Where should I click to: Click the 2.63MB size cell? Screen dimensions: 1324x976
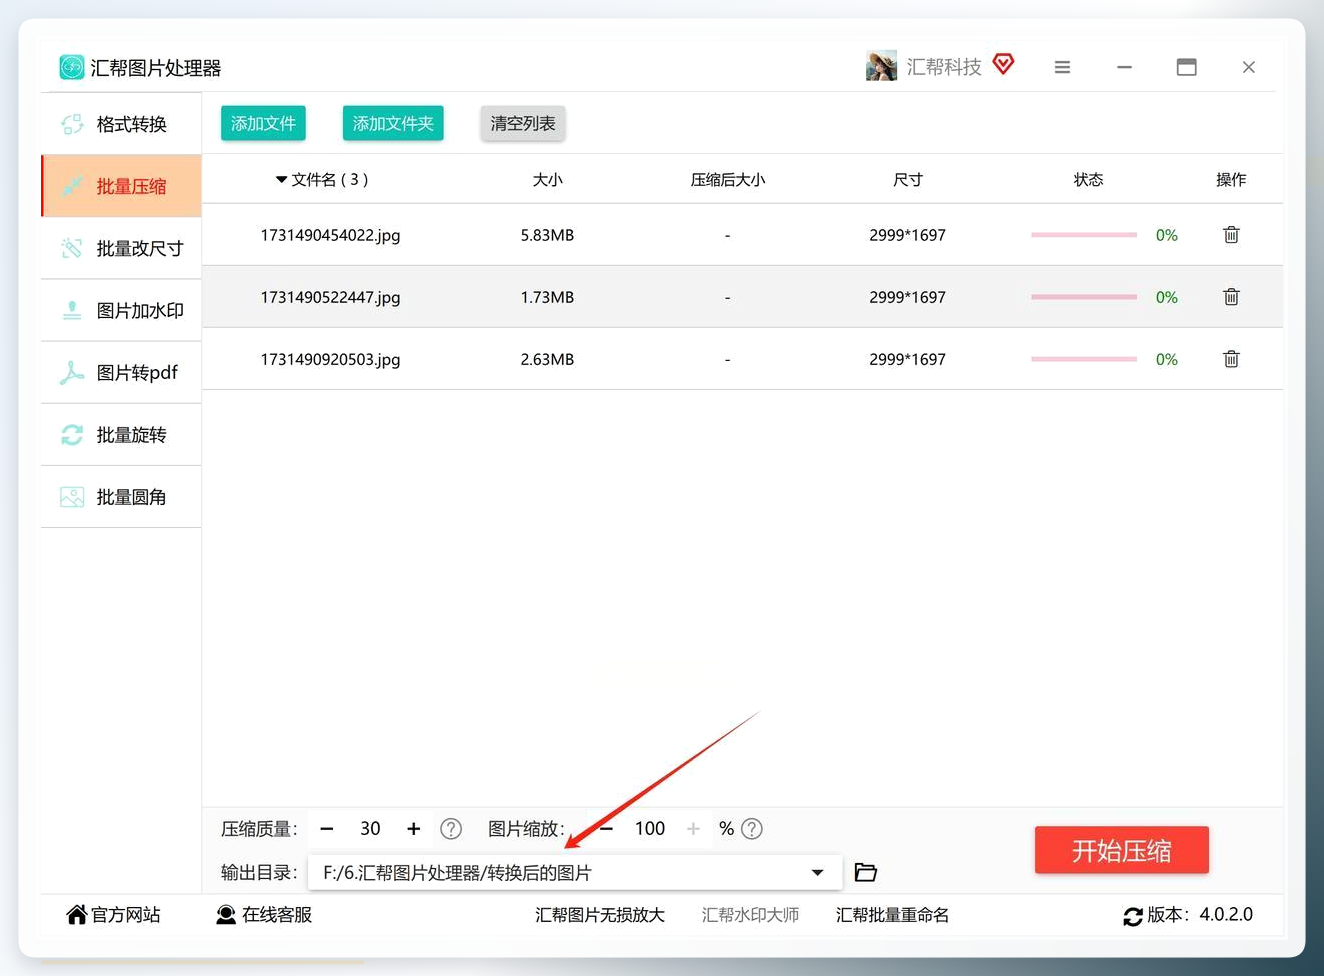pyautogui.click(x=547, y=359)
